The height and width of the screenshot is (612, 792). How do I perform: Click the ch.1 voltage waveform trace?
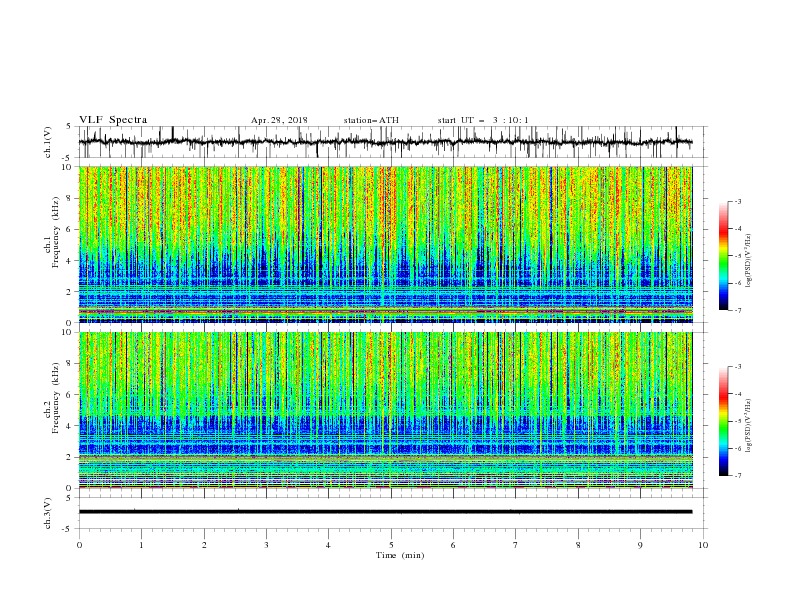385,142
